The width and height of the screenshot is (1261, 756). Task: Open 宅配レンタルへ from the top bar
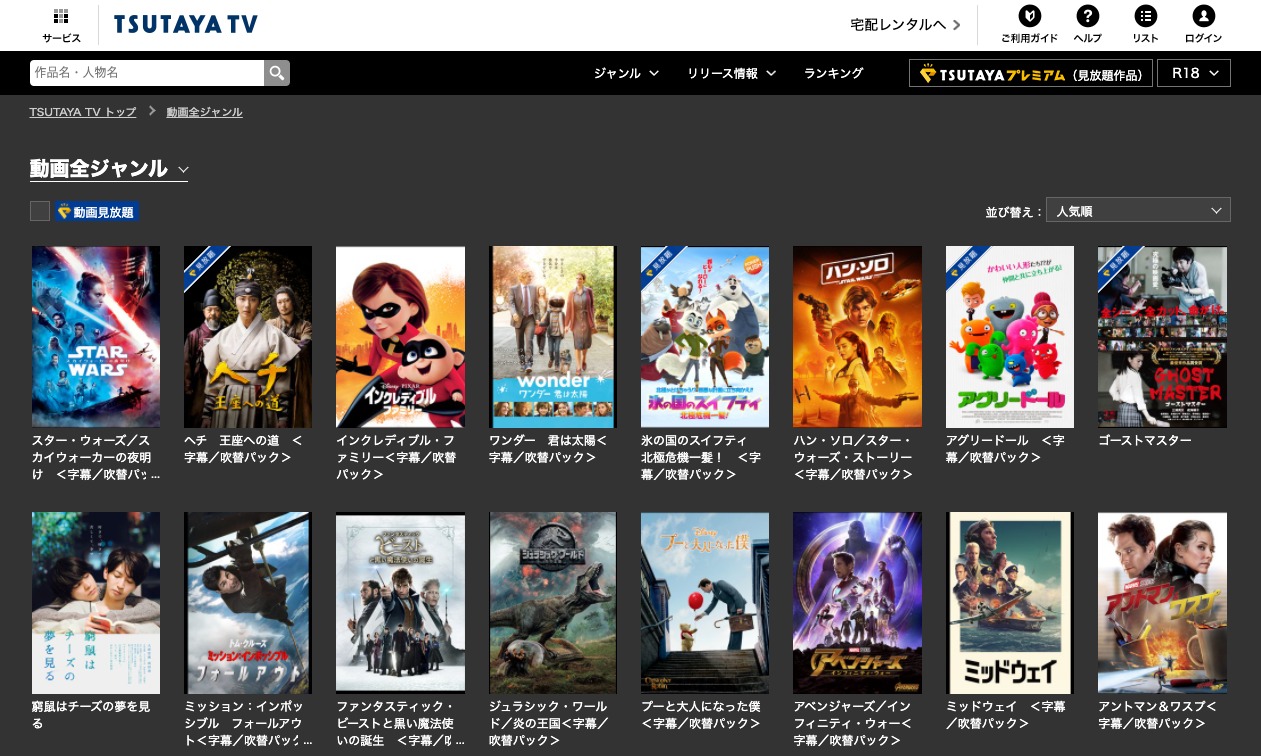pos(897,25)
